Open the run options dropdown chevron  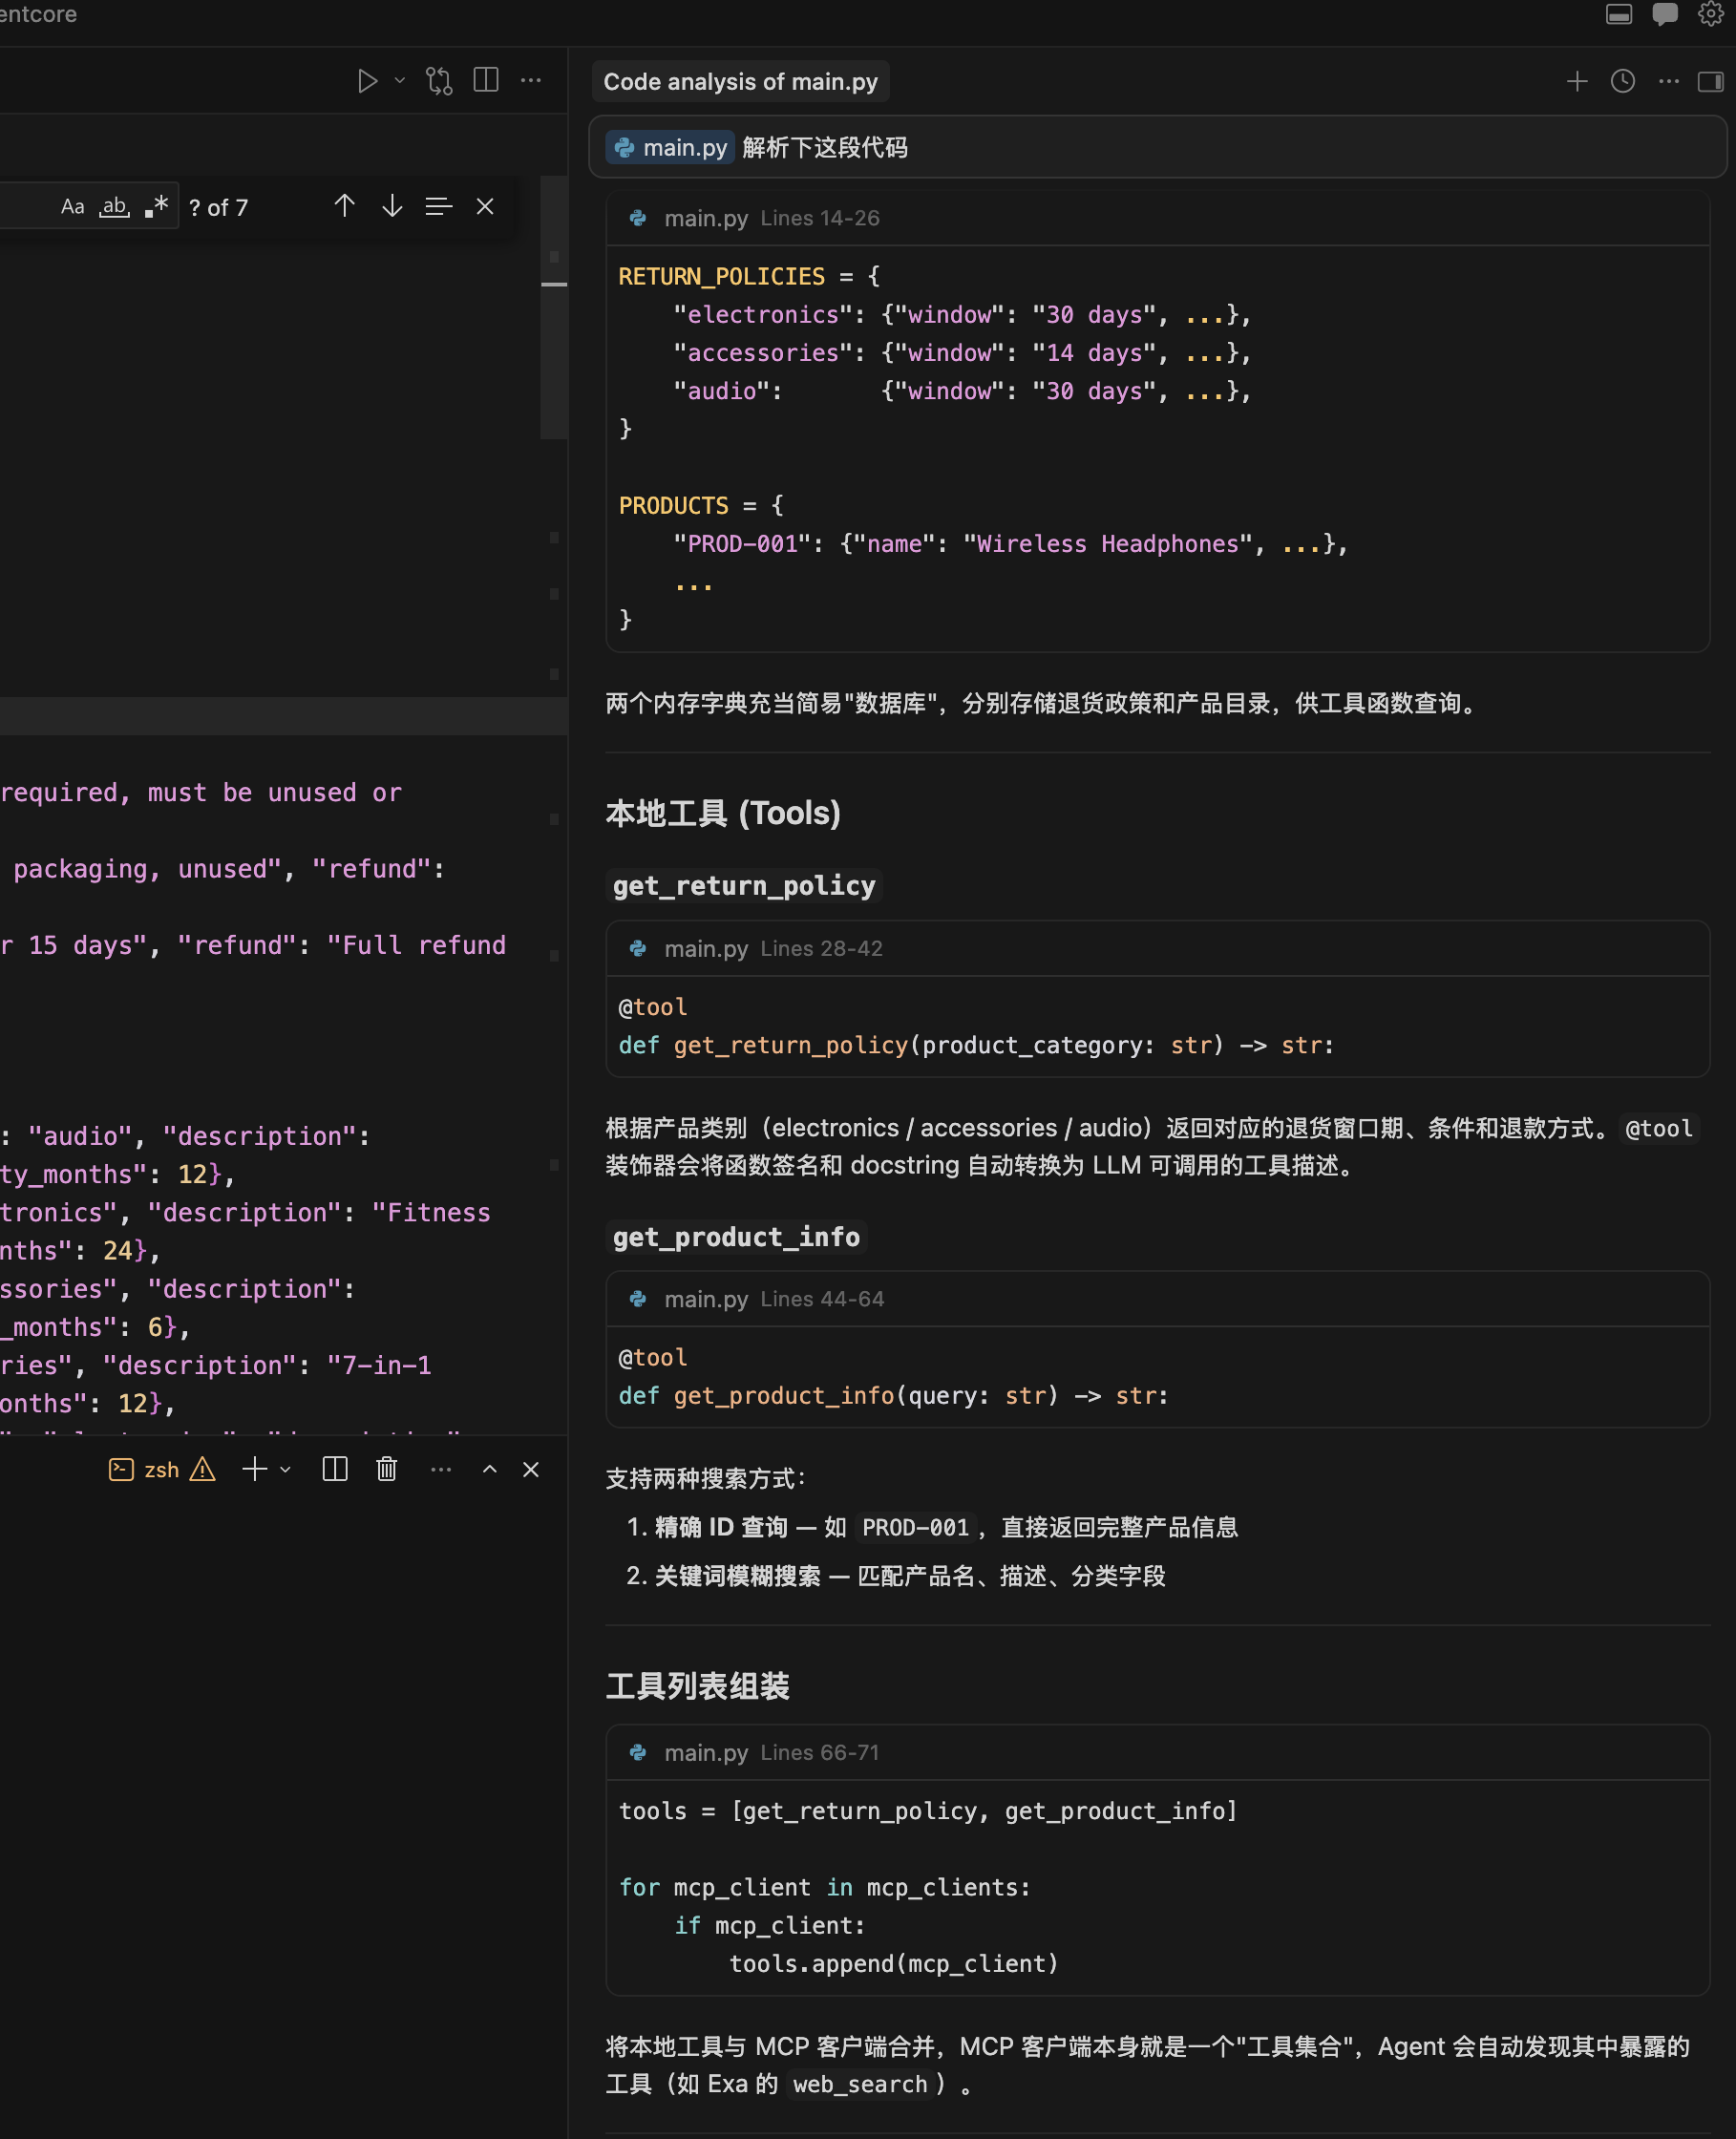click(x=400, y=81)
